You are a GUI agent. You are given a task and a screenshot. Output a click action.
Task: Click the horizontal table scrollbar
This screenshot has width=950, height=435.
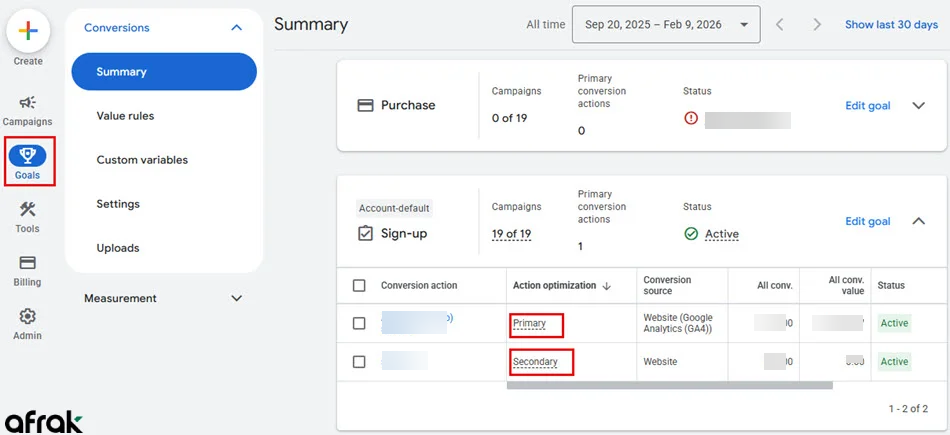pyautogui.click(x=668, y=385)
